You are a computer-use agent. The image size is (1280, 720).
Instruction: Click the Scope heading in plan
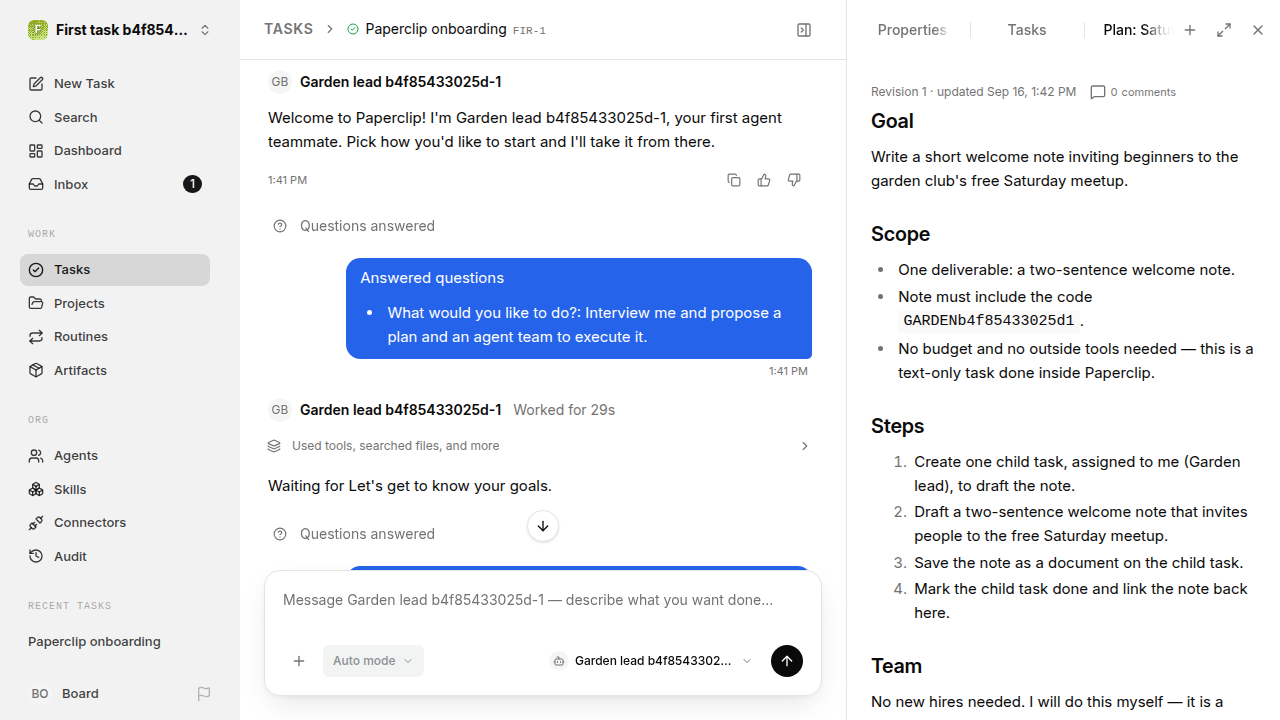pos(900,234)
